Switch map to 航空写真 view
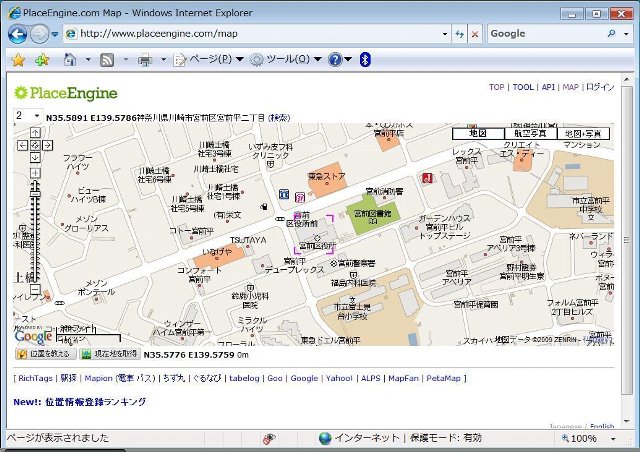 (x=530, y=134)
